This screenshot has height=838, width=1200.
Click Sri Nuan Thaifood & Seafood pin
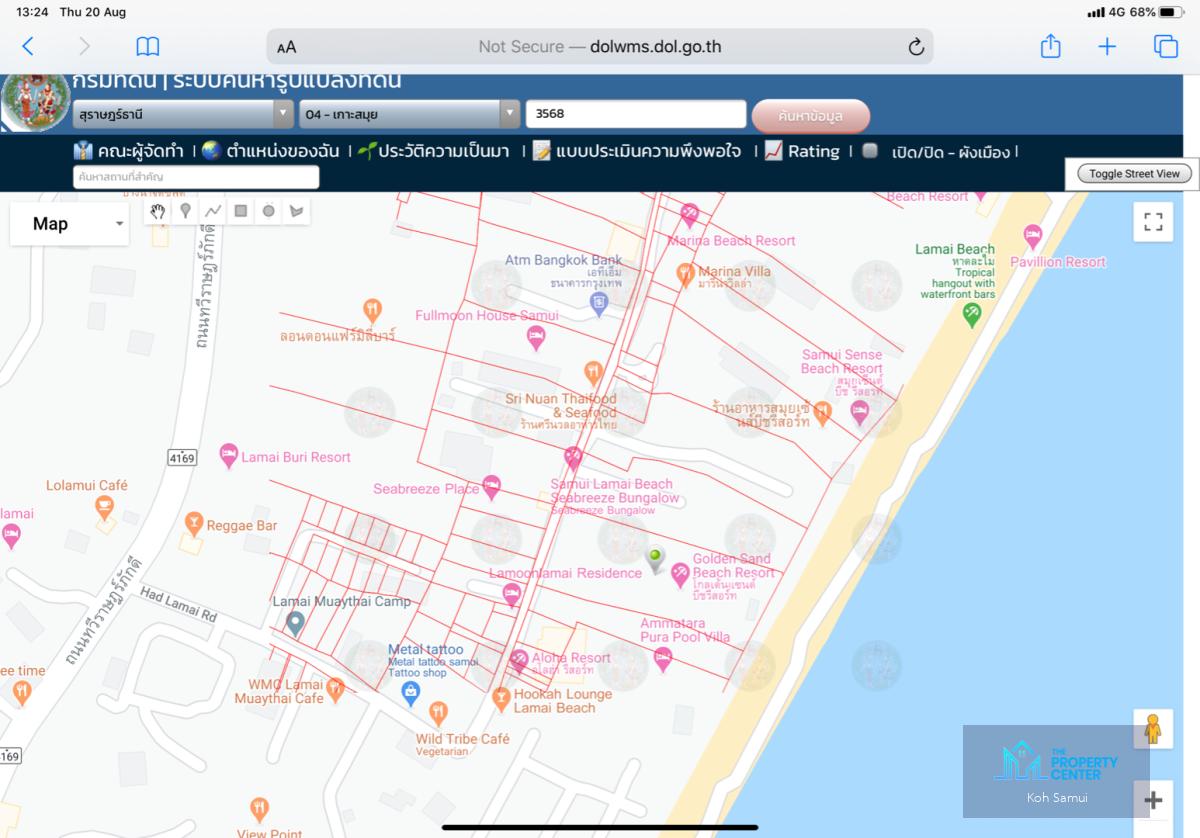[593, 374]
